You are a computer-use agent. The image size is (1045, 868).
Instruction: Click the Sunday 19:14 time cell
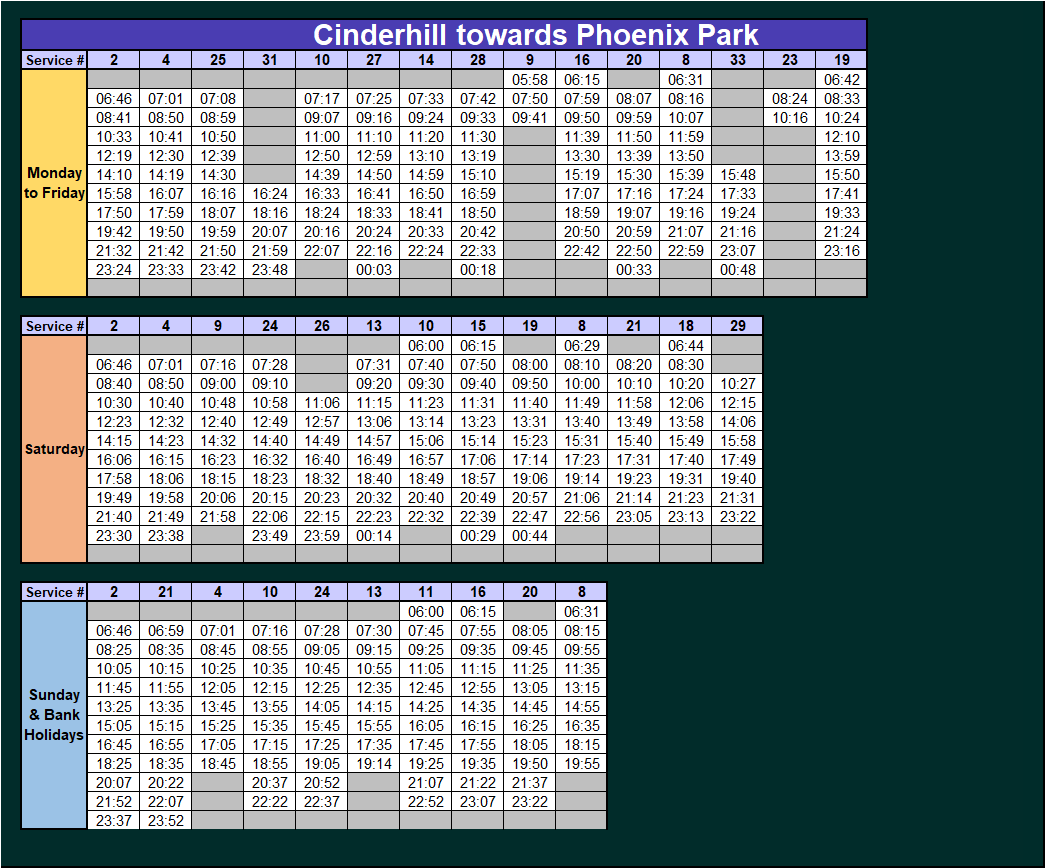(x=374, y=764)
